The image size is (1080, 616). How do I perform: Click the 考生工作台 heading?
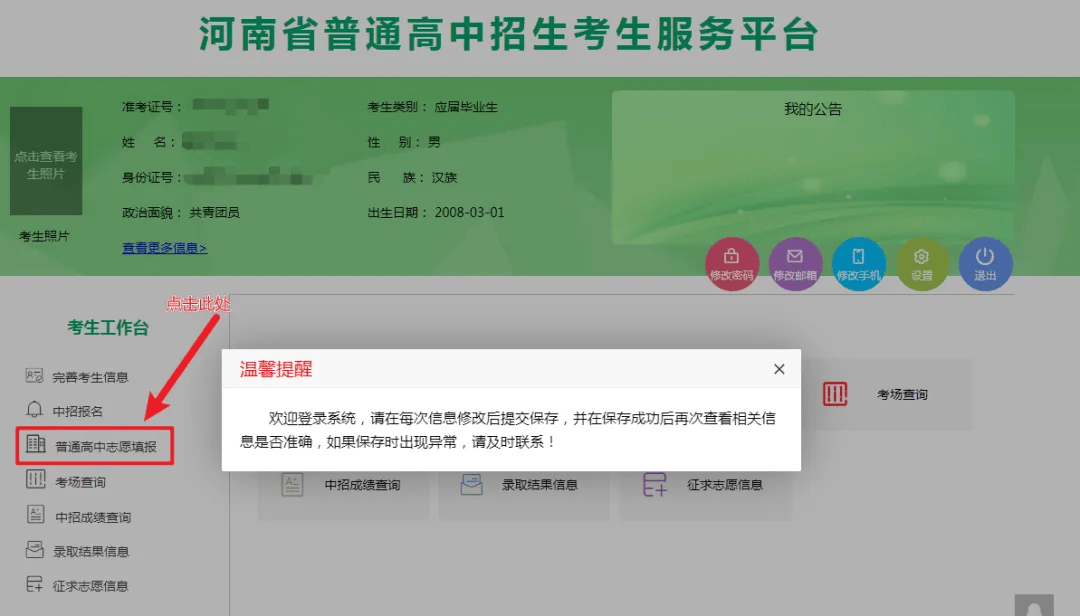tap(107, 327)
